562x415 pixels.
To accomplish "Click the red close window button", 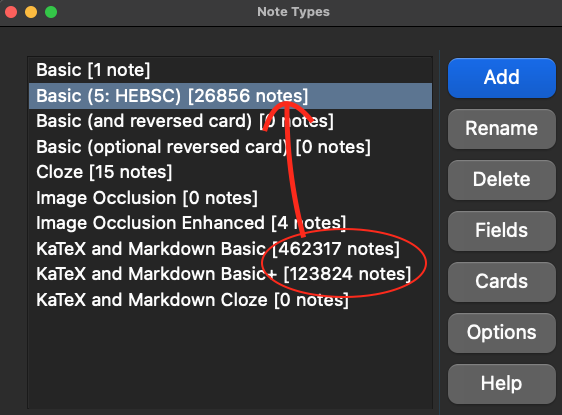I will [11, 12].
